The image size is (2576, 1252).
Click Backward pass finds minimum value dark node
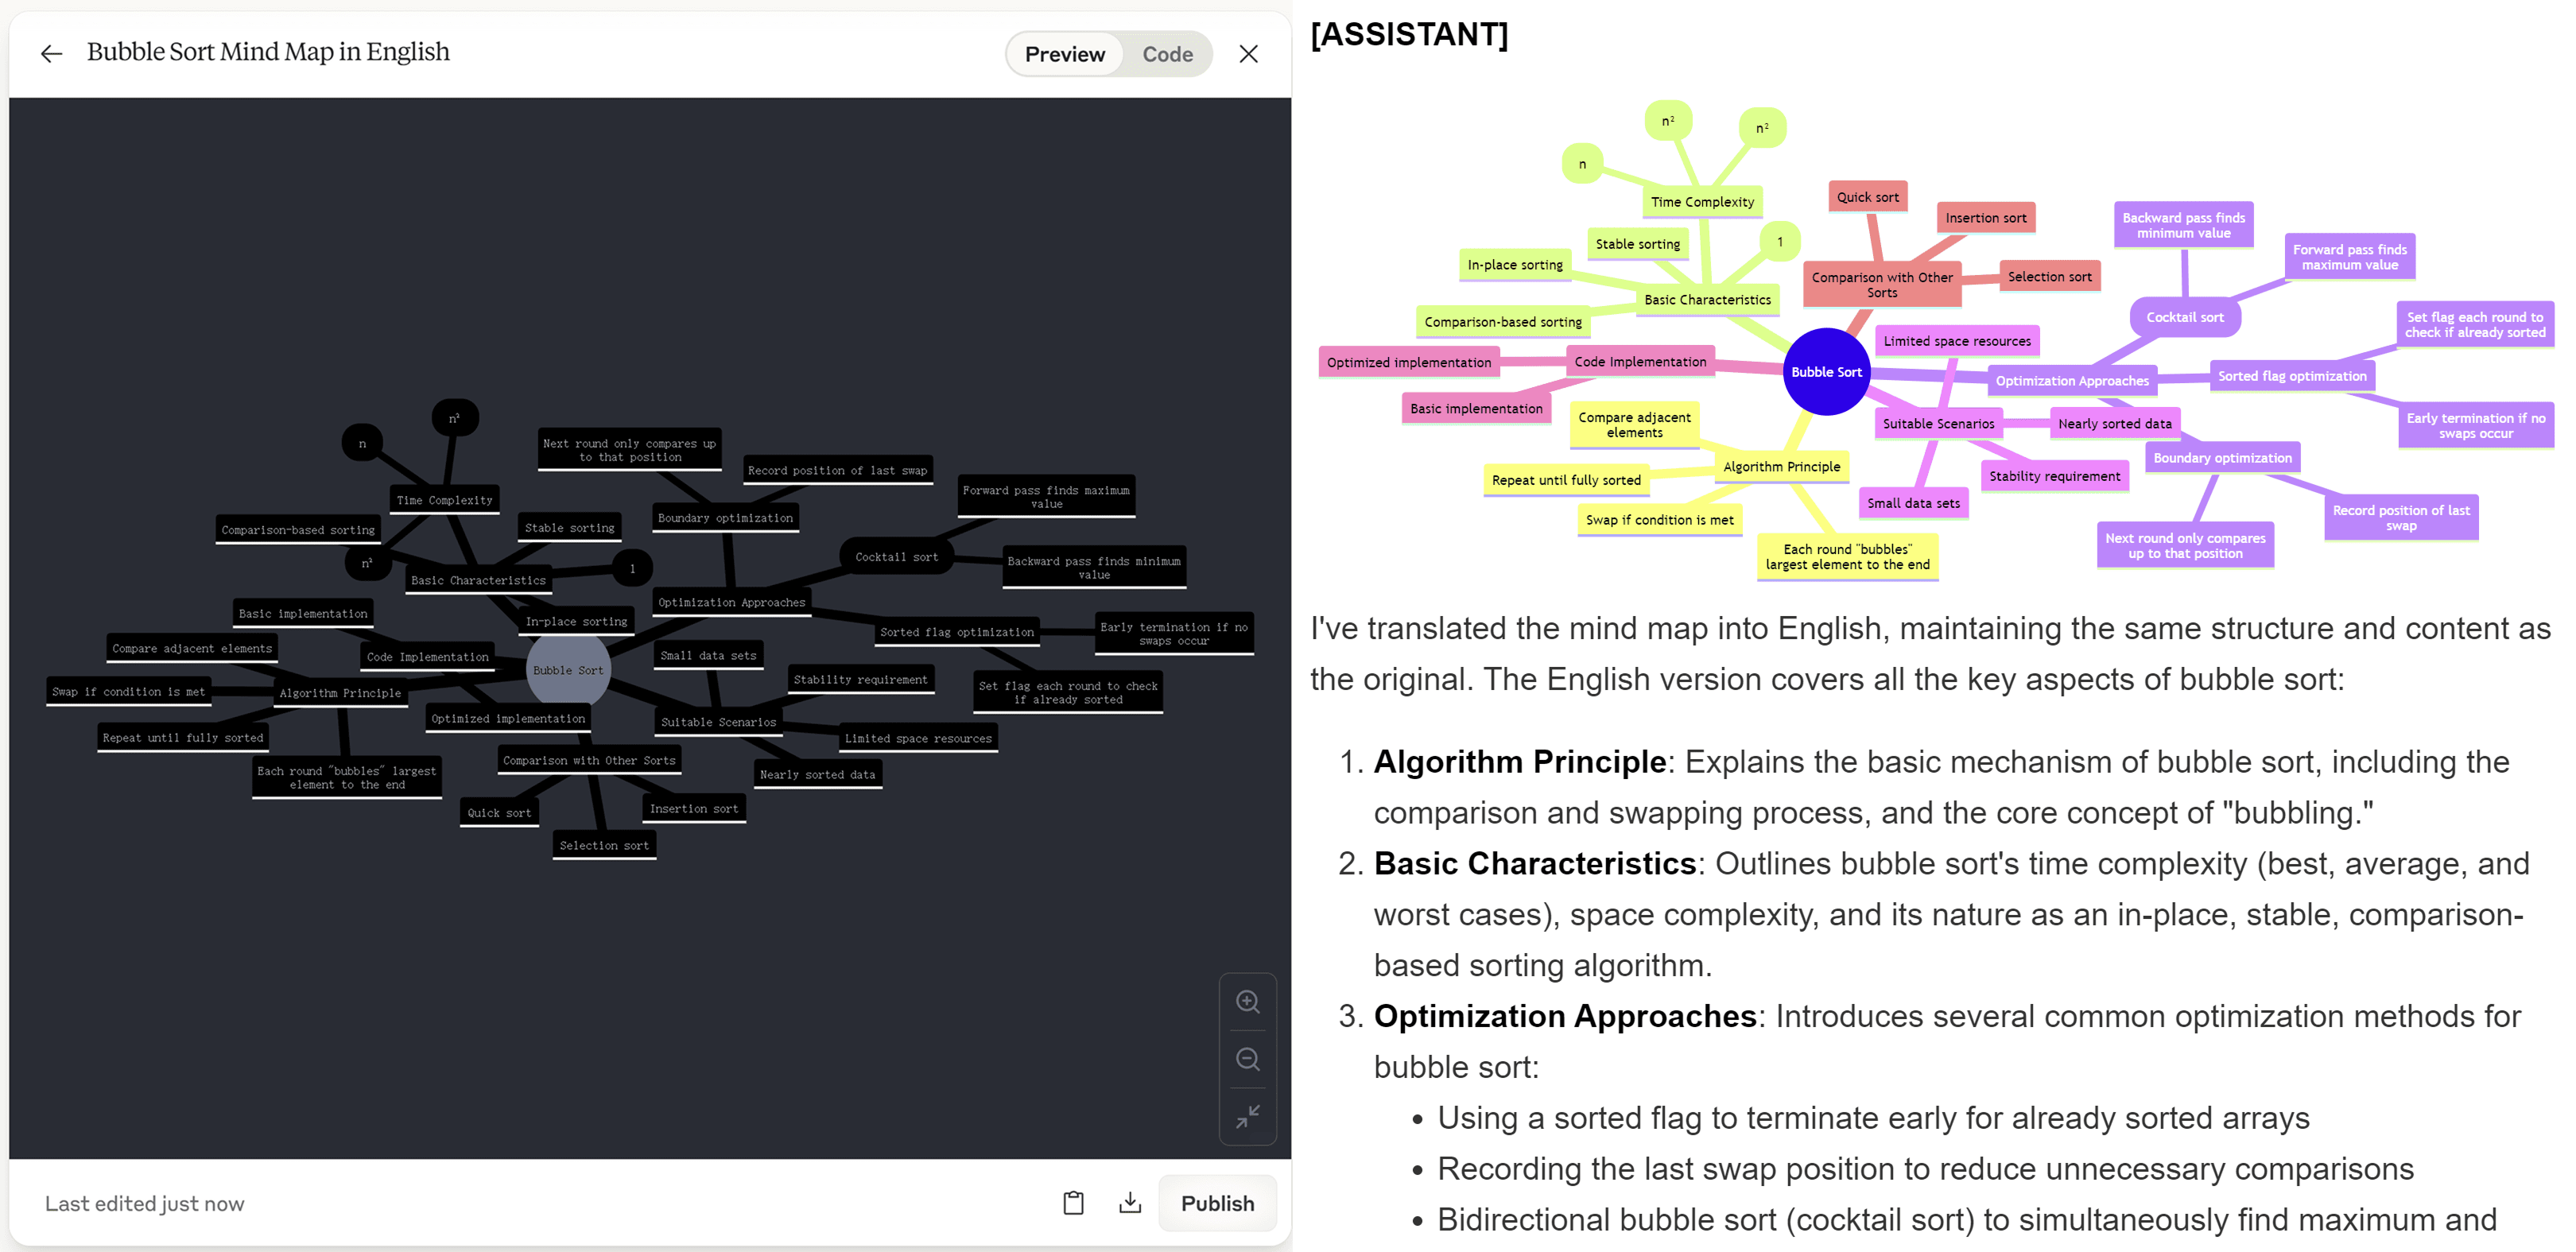[1094, 568]
